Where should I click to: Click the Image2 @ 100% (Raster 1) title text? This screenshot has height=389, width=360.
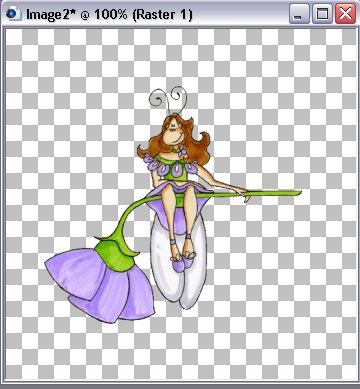click(x=109, y=15)
